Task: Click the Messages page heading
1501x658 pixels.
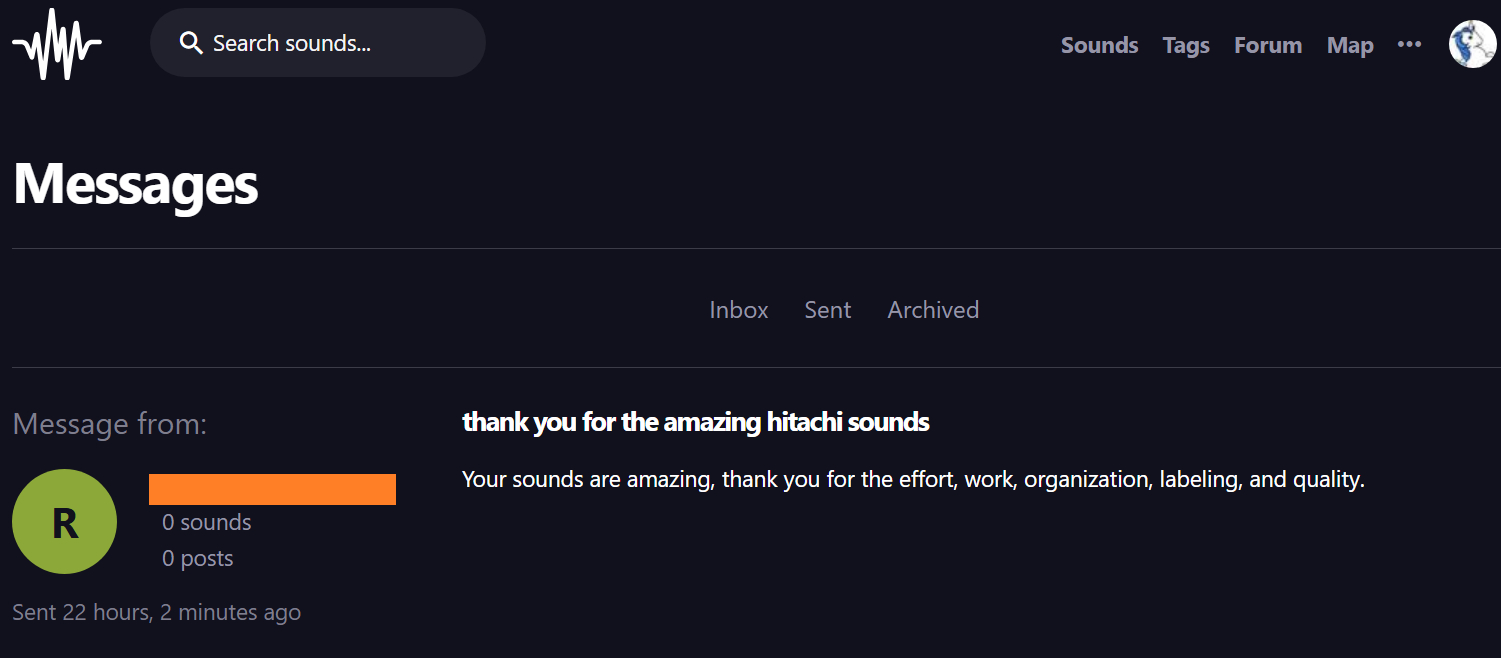Action: (136, 184)
